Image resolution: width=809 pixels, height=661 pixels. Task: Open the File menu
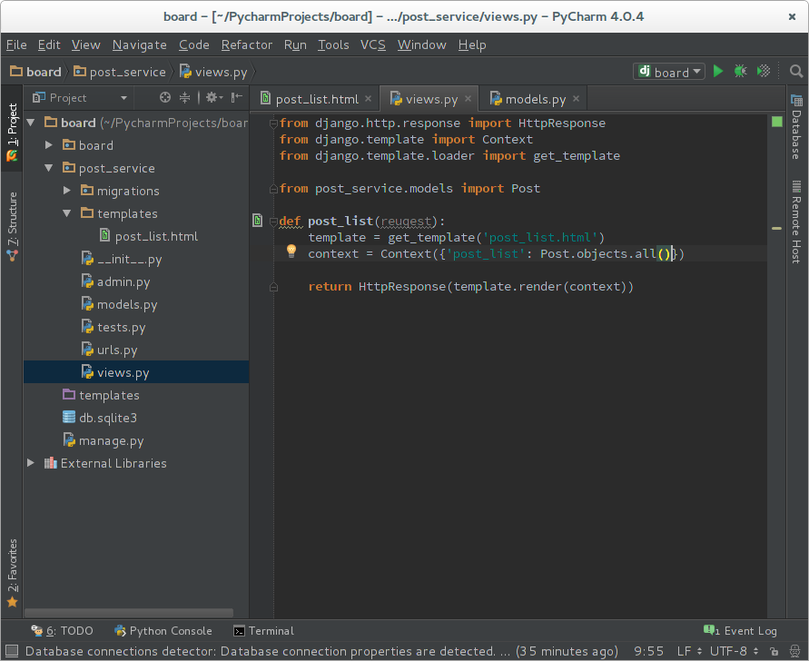17,45
